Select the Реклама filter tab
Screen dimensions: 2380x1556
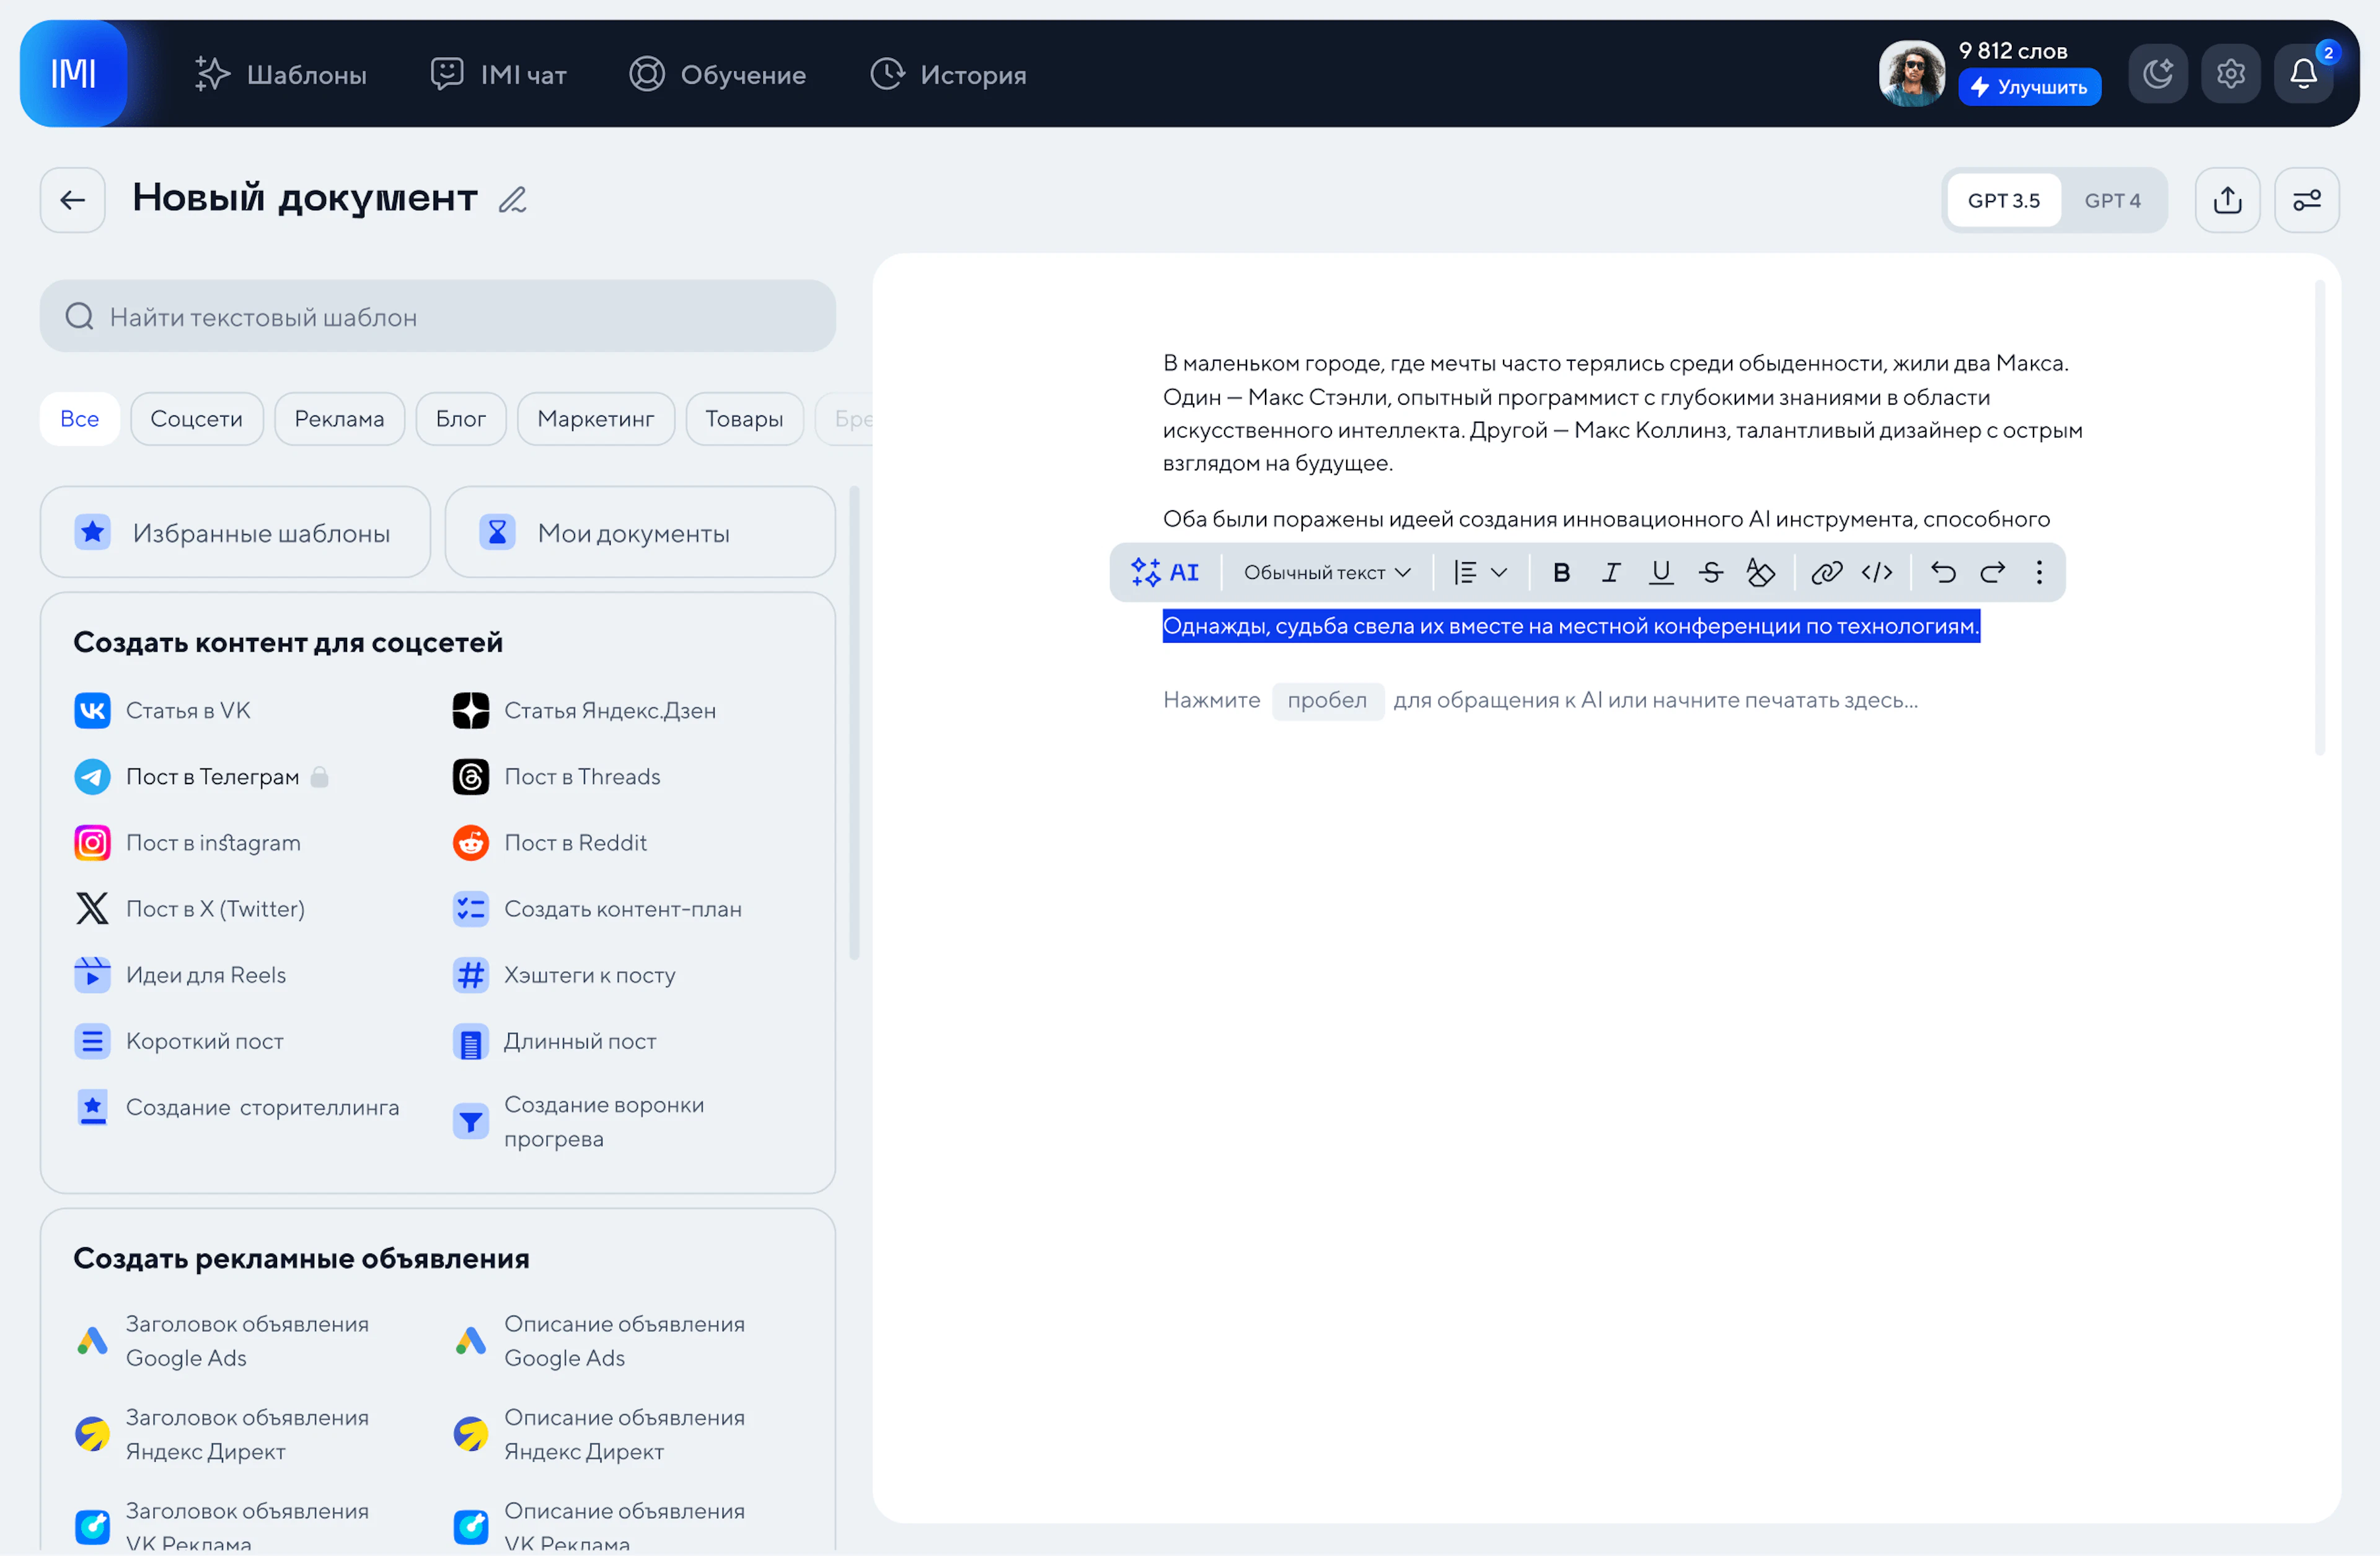(340, 418)
